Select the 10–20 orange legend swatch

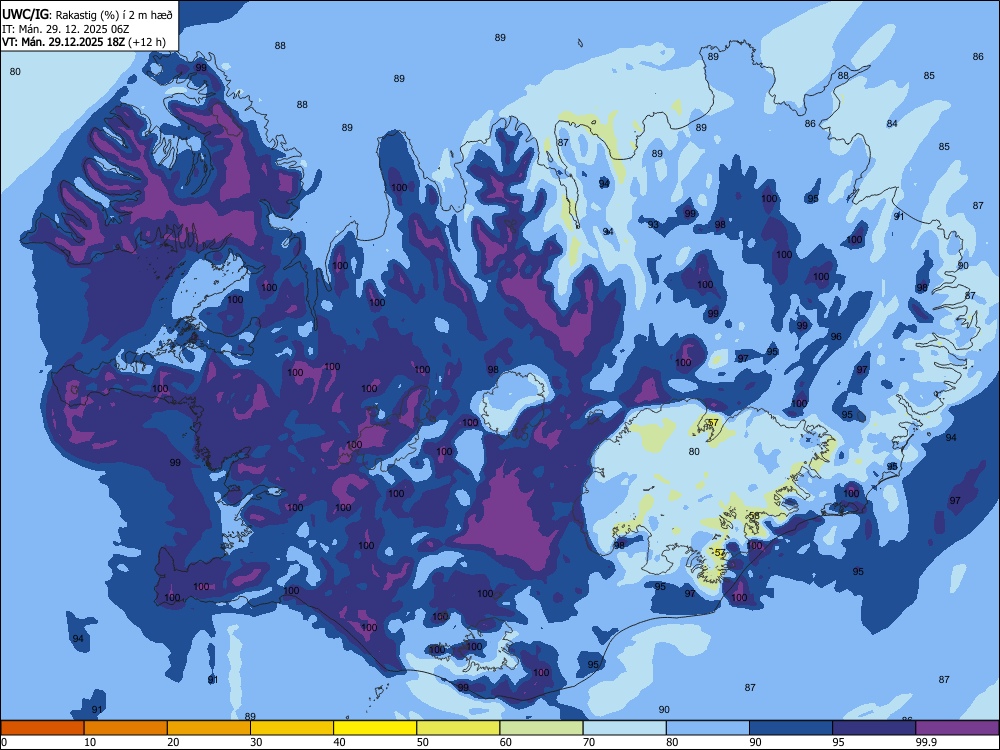(126, 728)
